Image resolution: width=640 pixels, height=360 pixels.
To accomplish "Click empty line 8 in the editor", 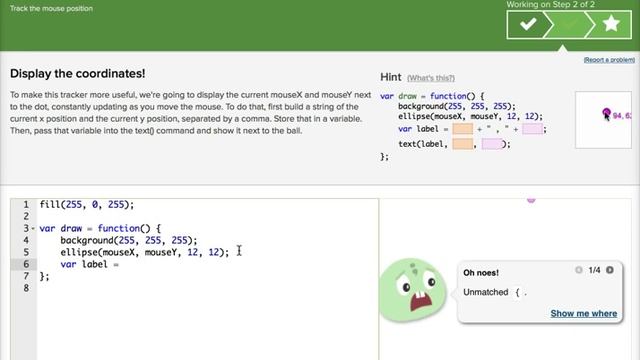I will tap(207, 288).
